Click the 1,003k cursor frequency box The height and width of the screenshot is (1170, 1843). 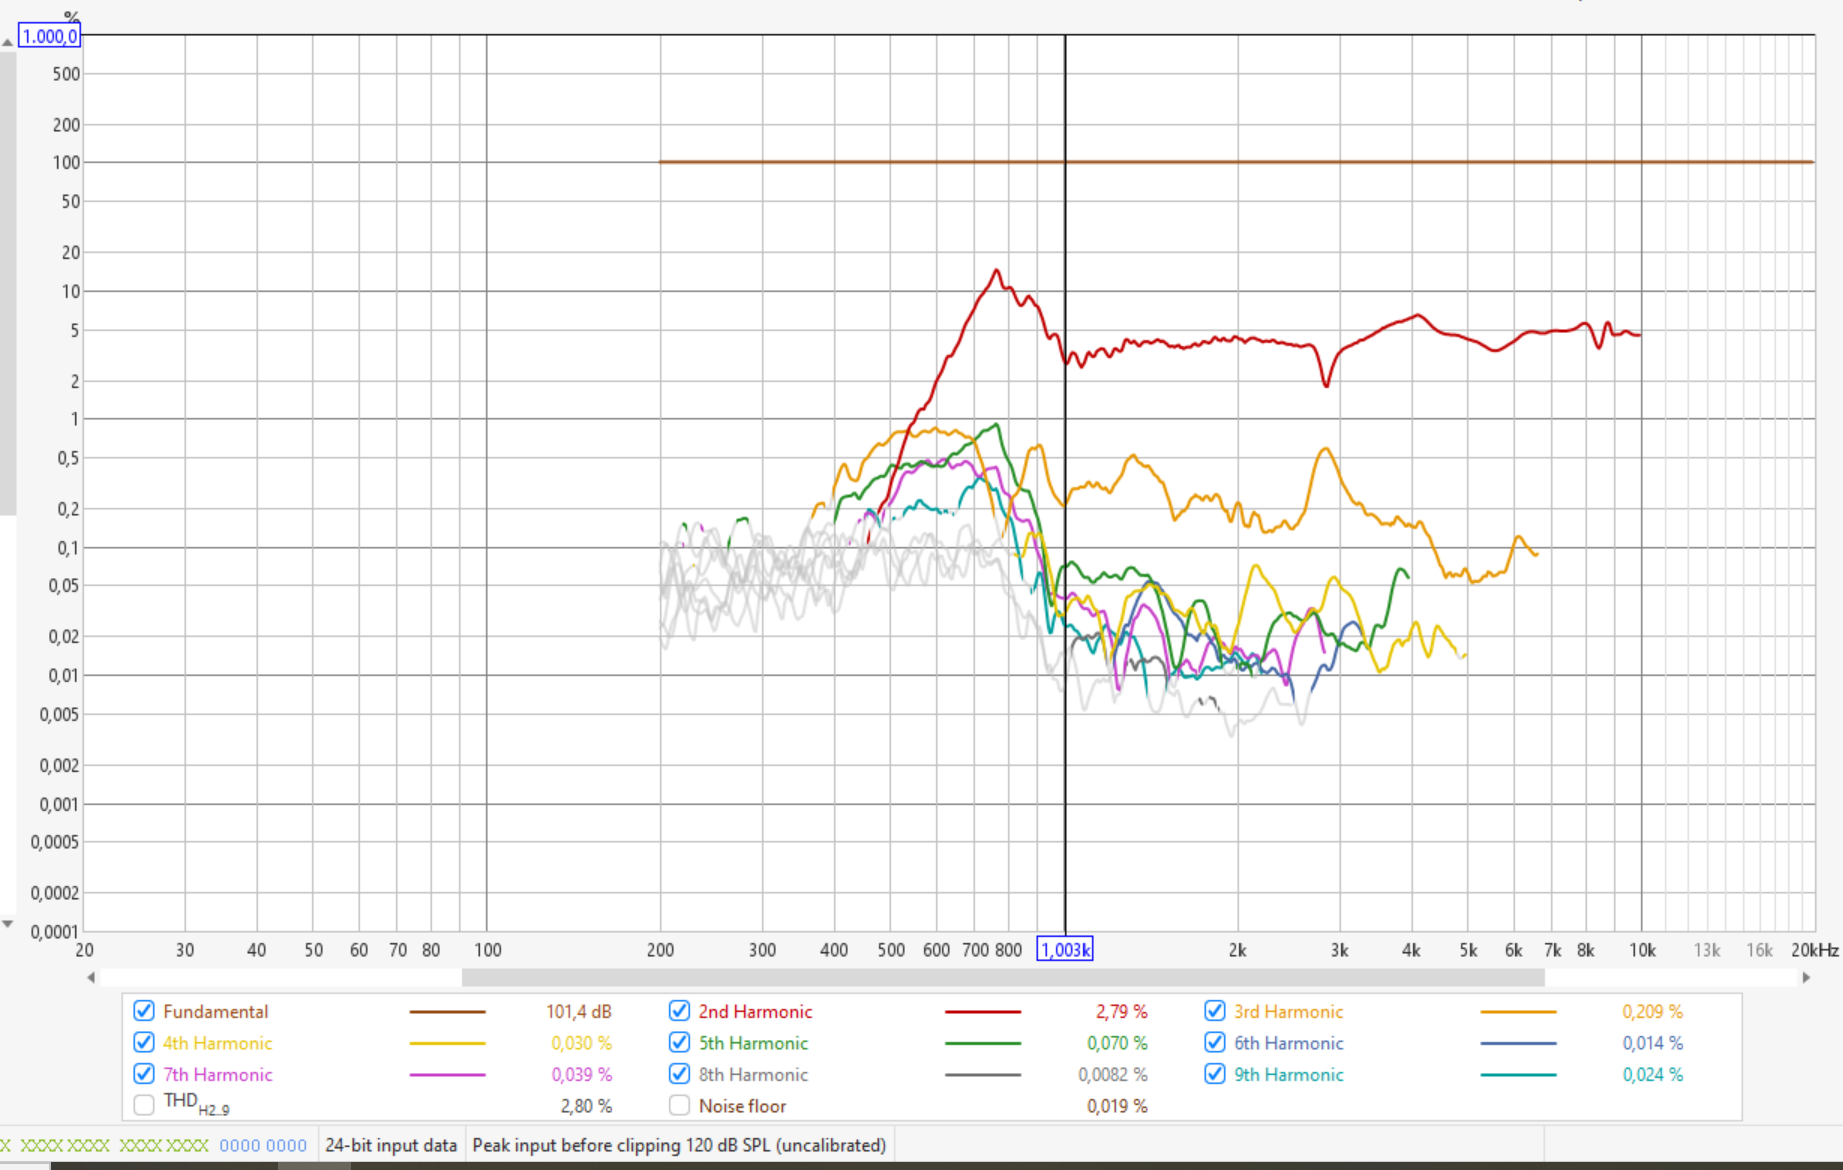(x=1065, y=950)
